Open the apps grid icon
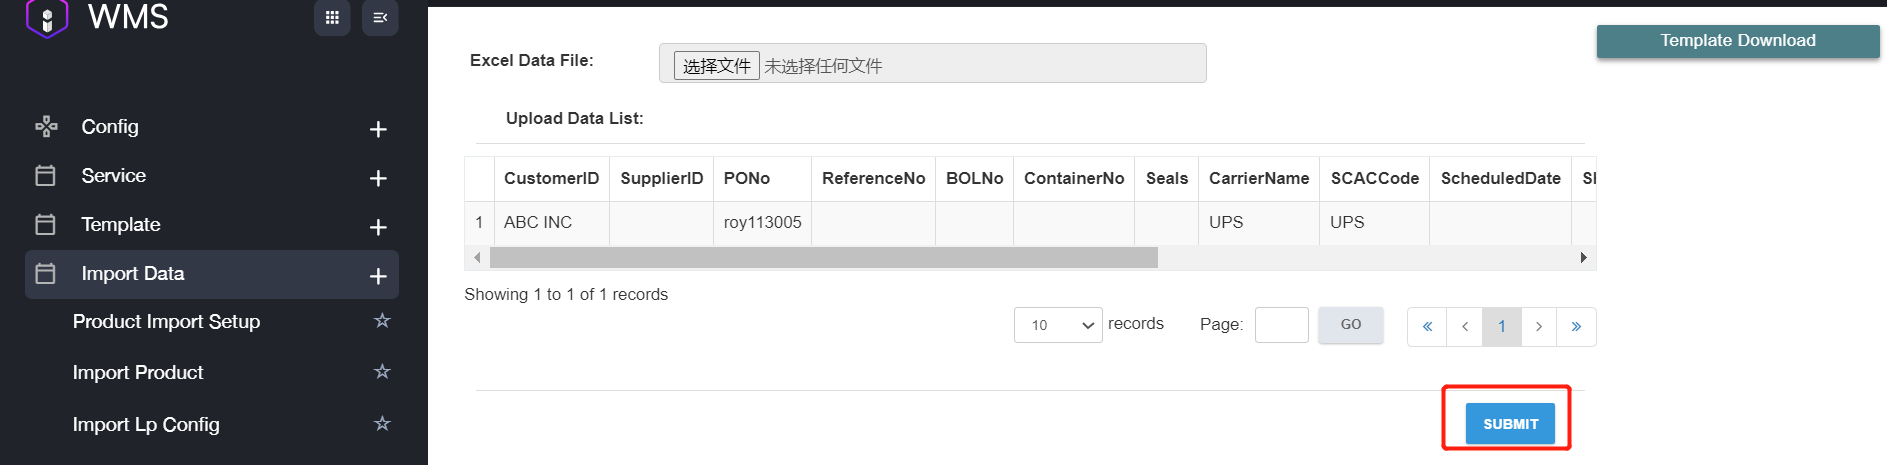1887x465 pixels. (332, 17)
